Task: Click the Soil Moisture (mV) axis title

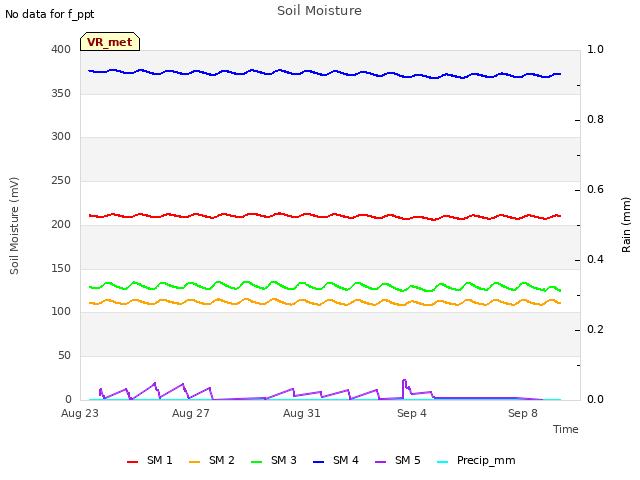Action: 14,226
